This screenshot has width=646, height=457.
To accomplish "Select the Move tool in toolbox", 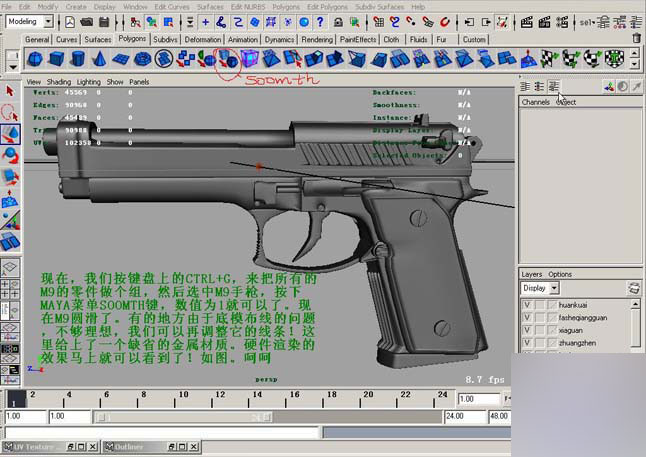I will [x=10, y=134].
